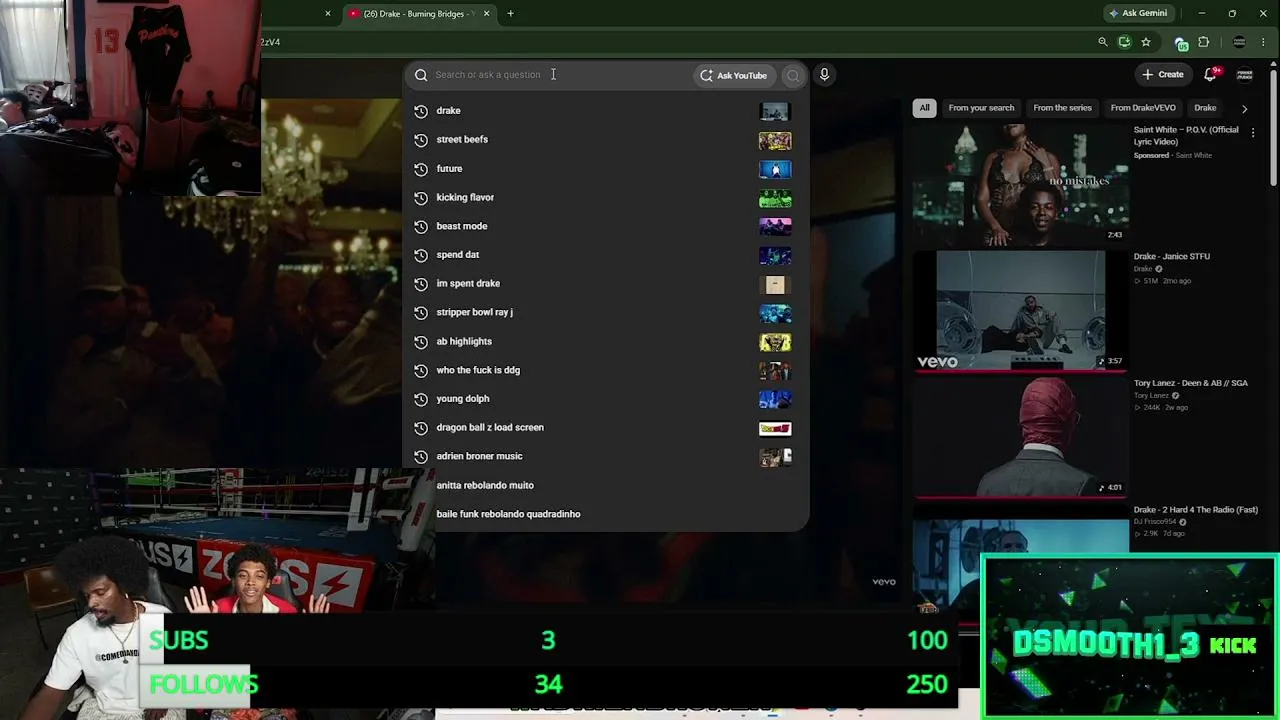Screen dimensions: 1280x720
Task: Open more options for Saint White video
Action: (x=1253, y=132)
